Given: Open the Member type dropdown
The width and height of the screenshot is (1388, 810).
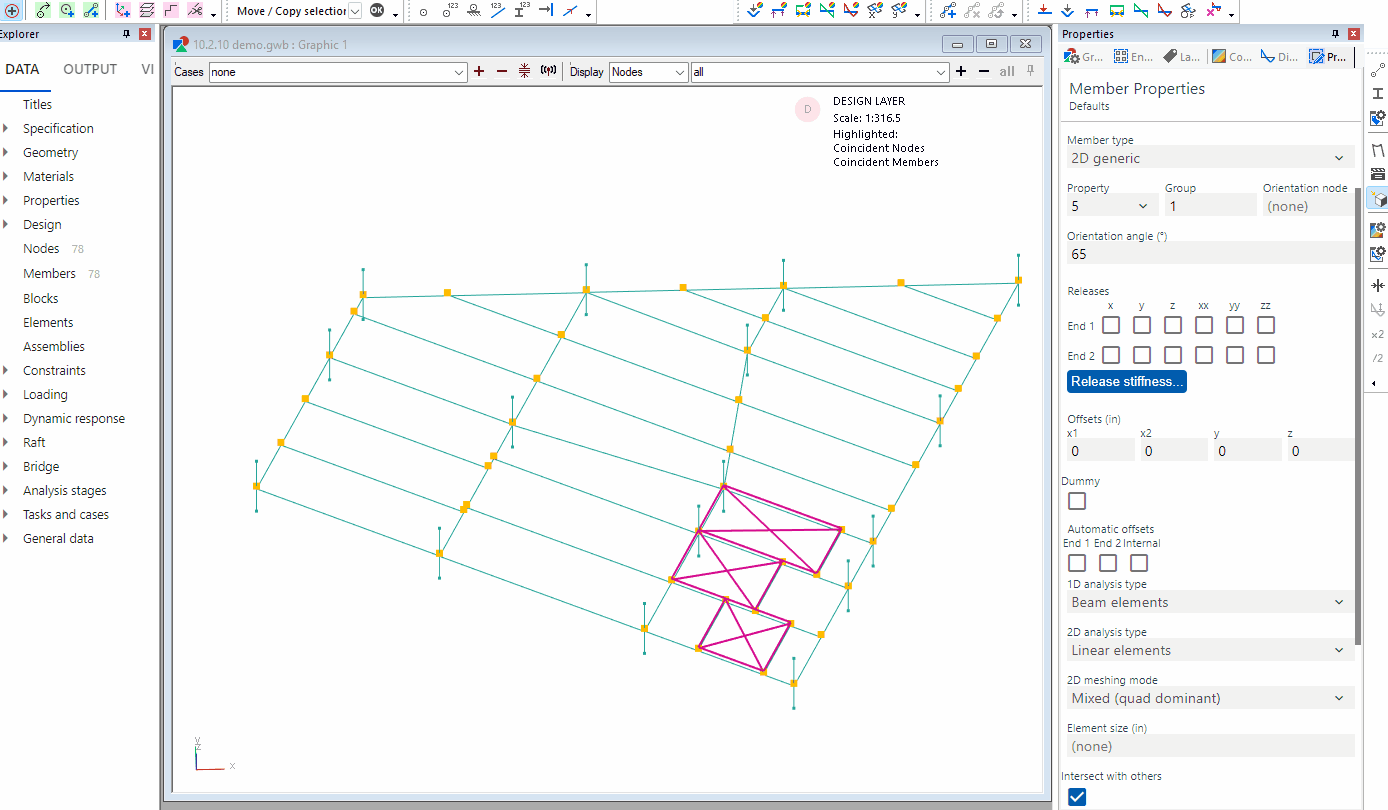Looking at the screenshot, I should [1208, 158].
